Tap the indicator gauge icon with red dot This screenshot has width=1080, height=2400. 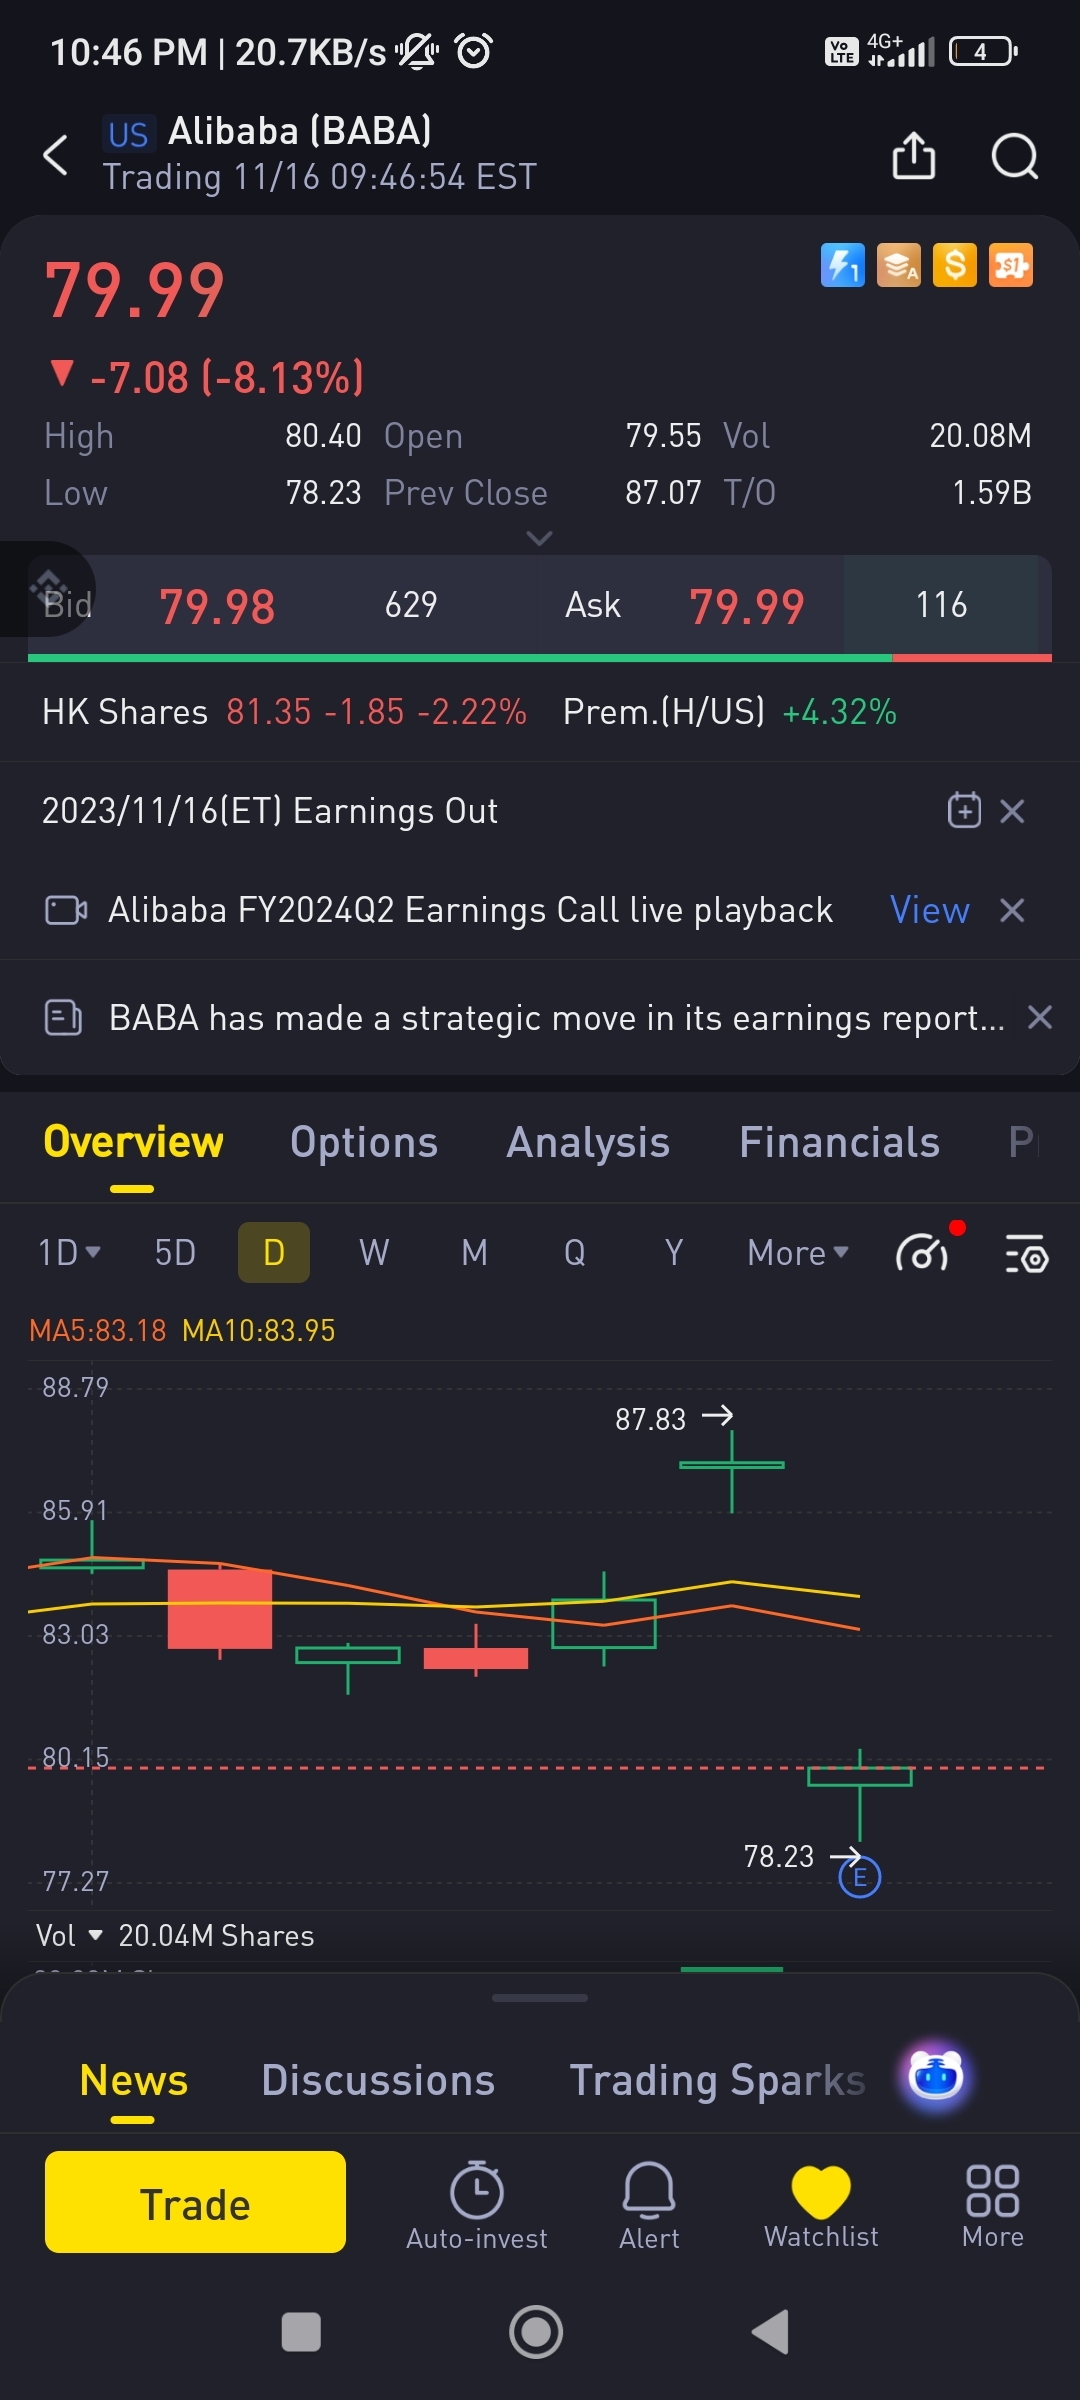[923, 1252]
